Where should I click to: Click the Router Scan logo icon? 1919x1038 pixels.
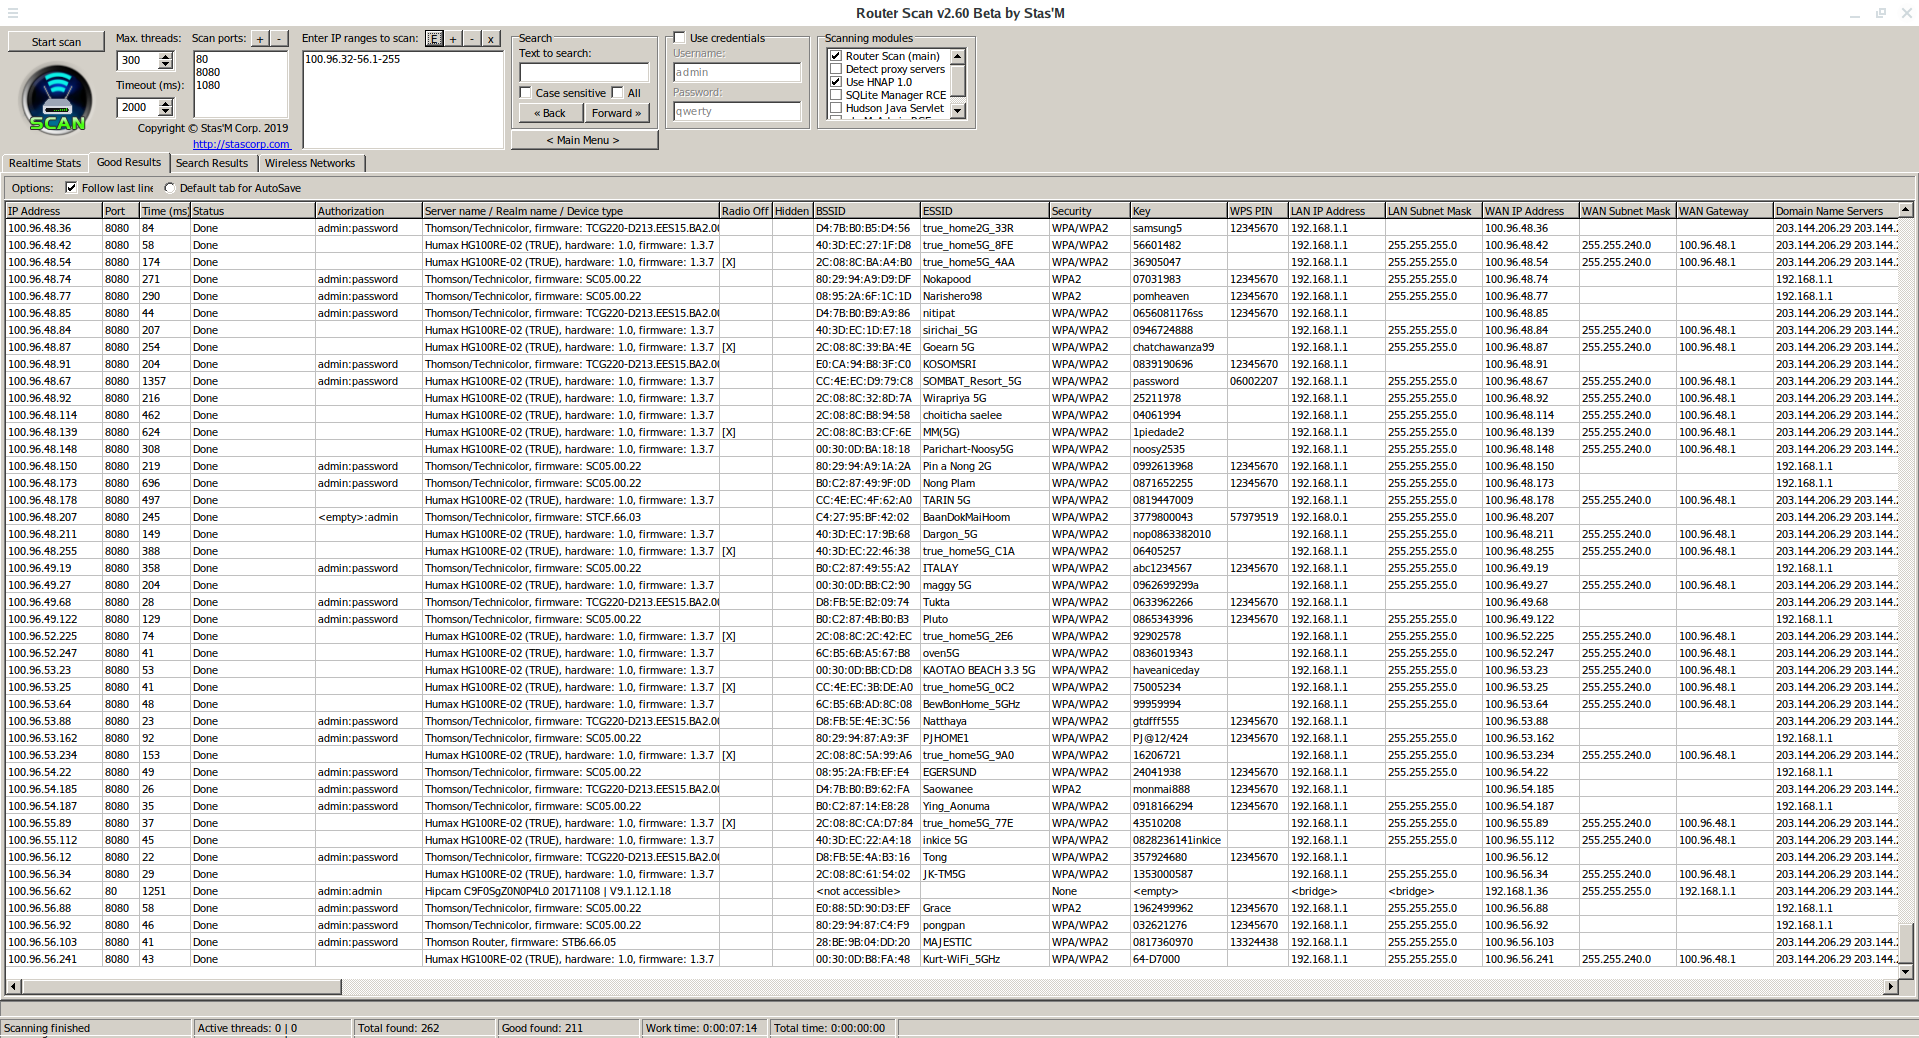[x=57, y=99]
